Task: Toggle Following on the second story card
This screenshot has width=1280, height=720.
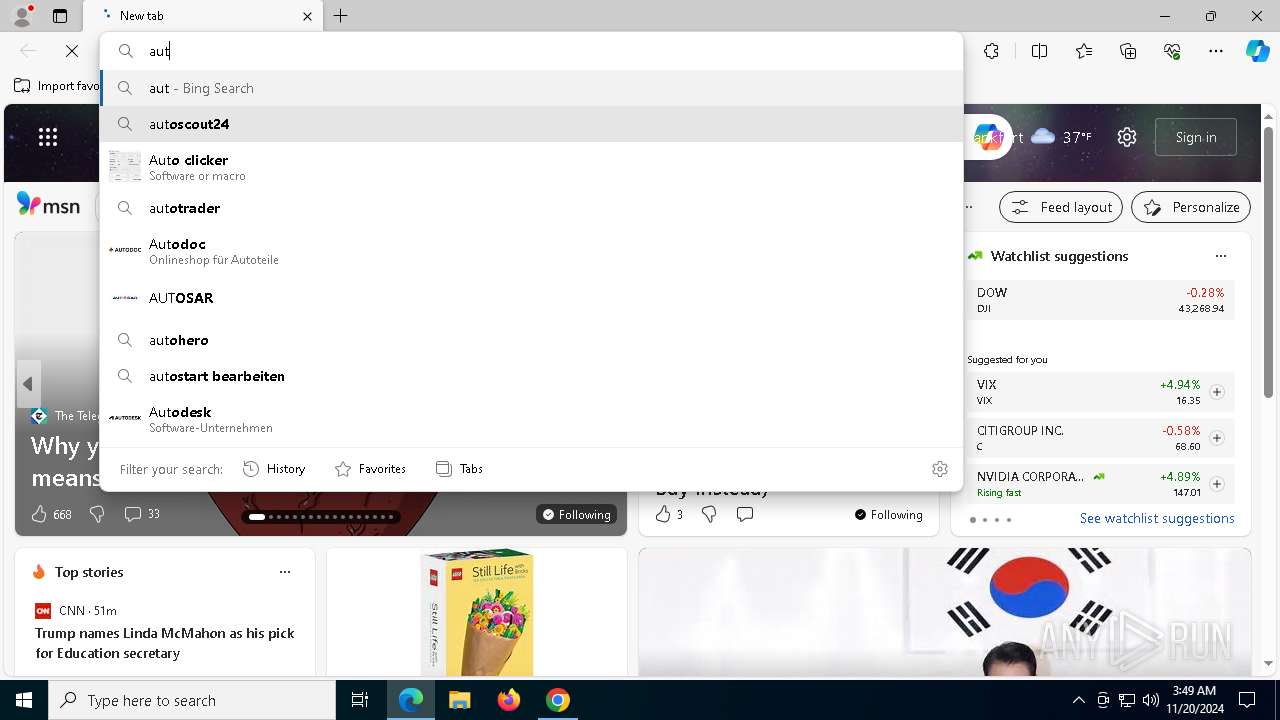Action: (888, 514)
